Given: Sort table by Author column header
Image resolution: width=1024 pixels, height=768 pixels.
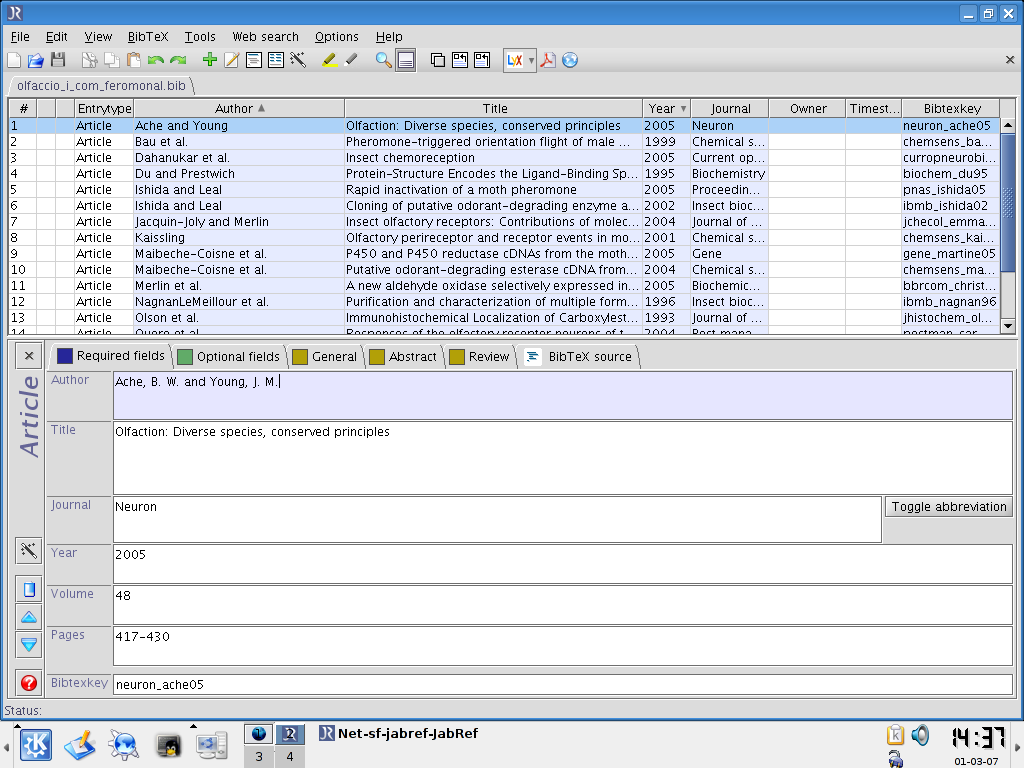Looking at the screenshot, I should pyautogui.click(x=238, y=108).
